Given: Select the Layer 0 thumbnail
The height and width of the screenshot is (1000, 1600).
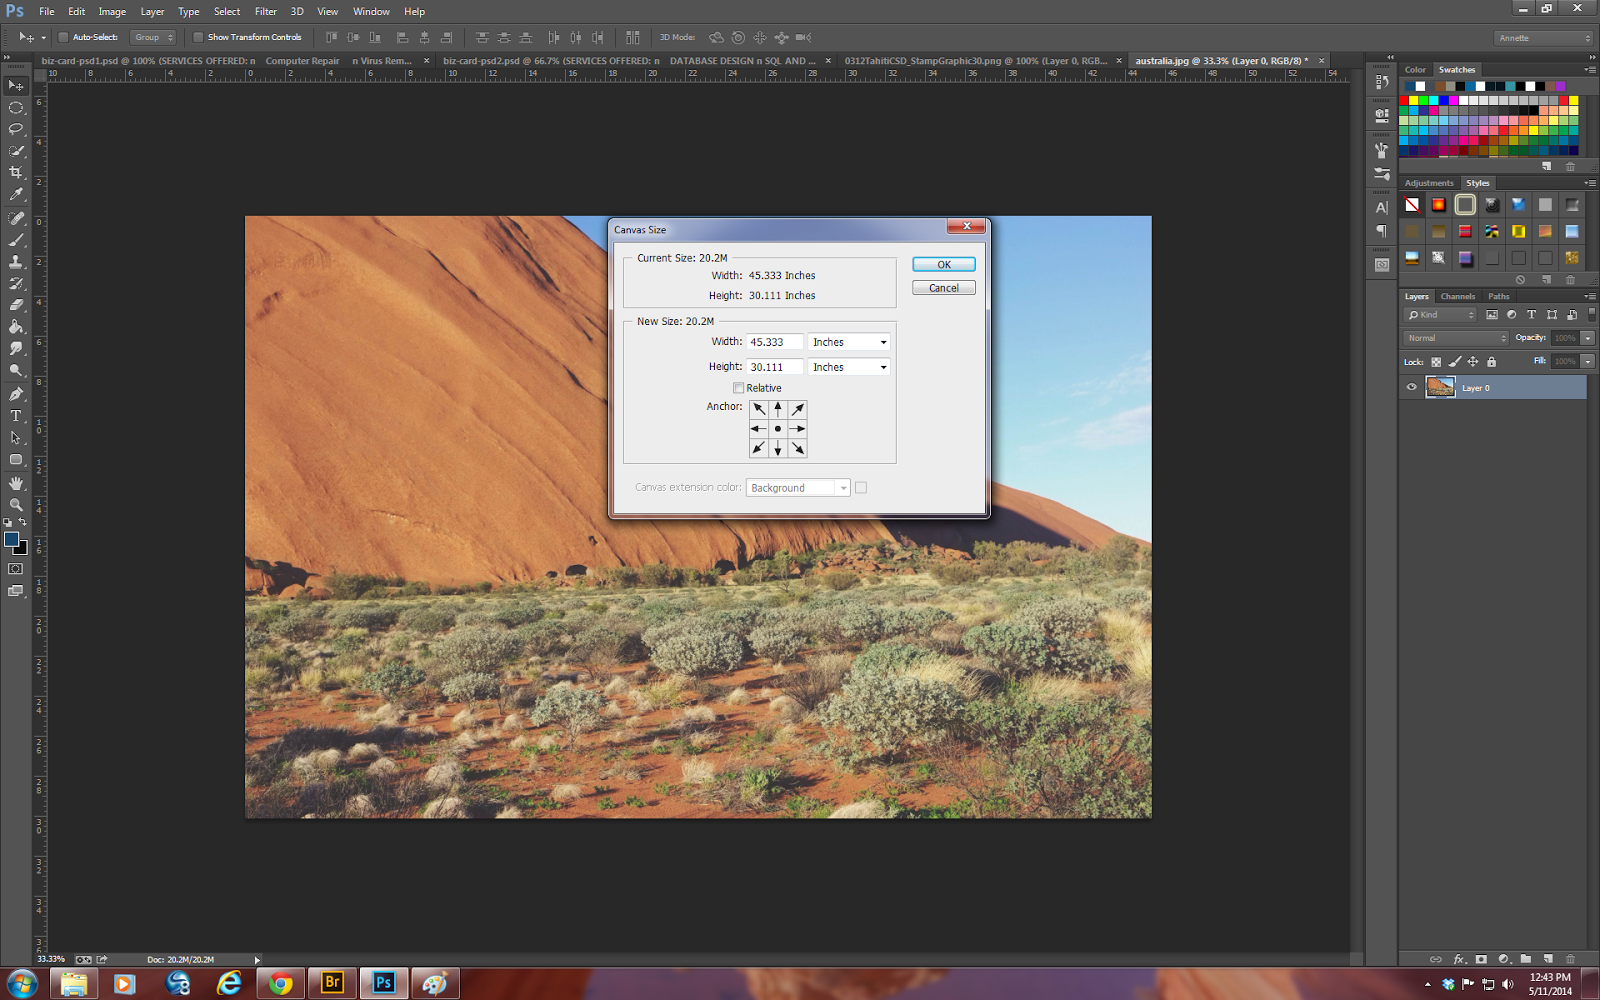Looking at the screenshot, I should 1440,388.
